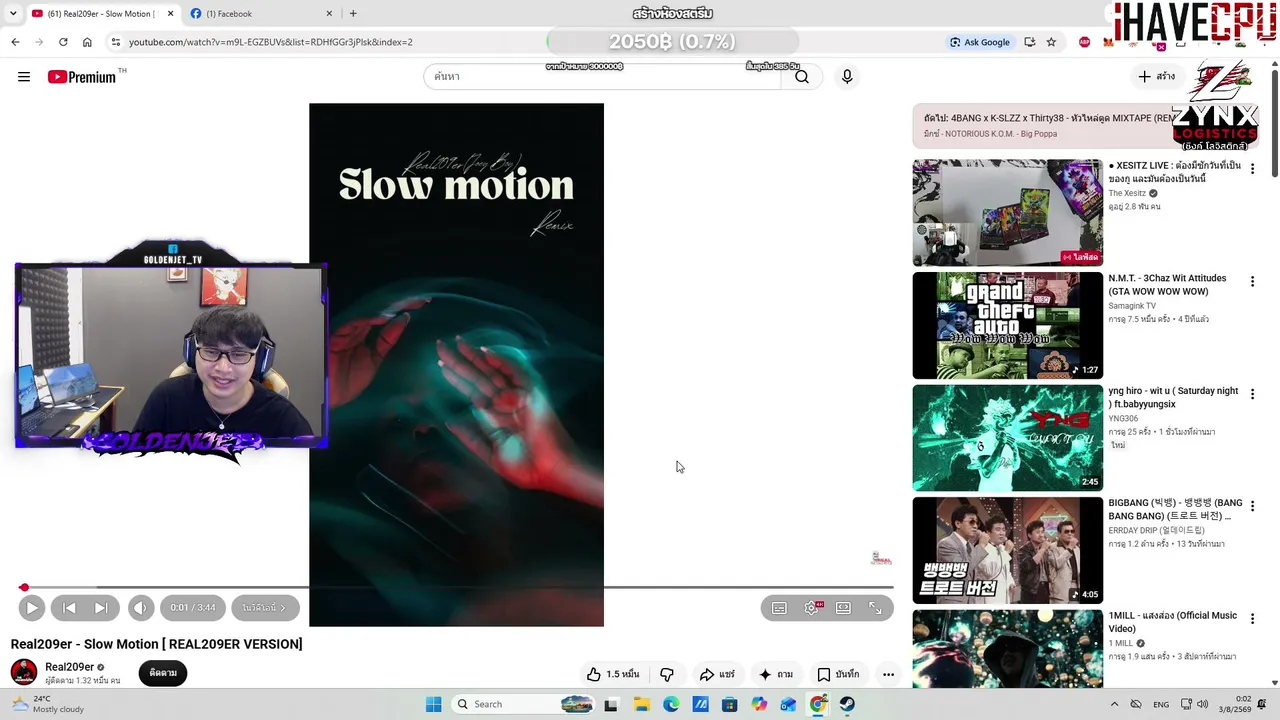The width and height of the screenshot is (1280, 720).
Task: Open BIGBANG BANG BANG BANG thumbnail
Action: click(1007, 551)
